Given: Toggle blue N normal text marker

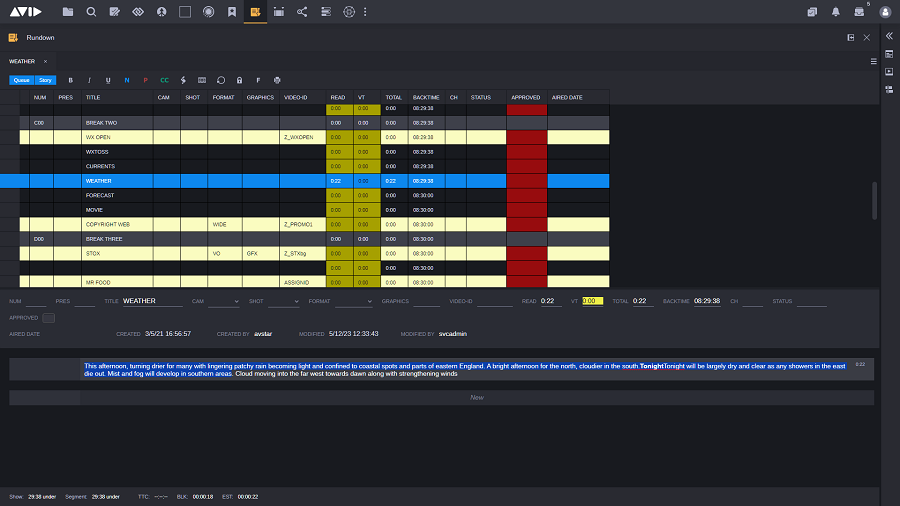Looking at the screenshot, I should [127, 80].
